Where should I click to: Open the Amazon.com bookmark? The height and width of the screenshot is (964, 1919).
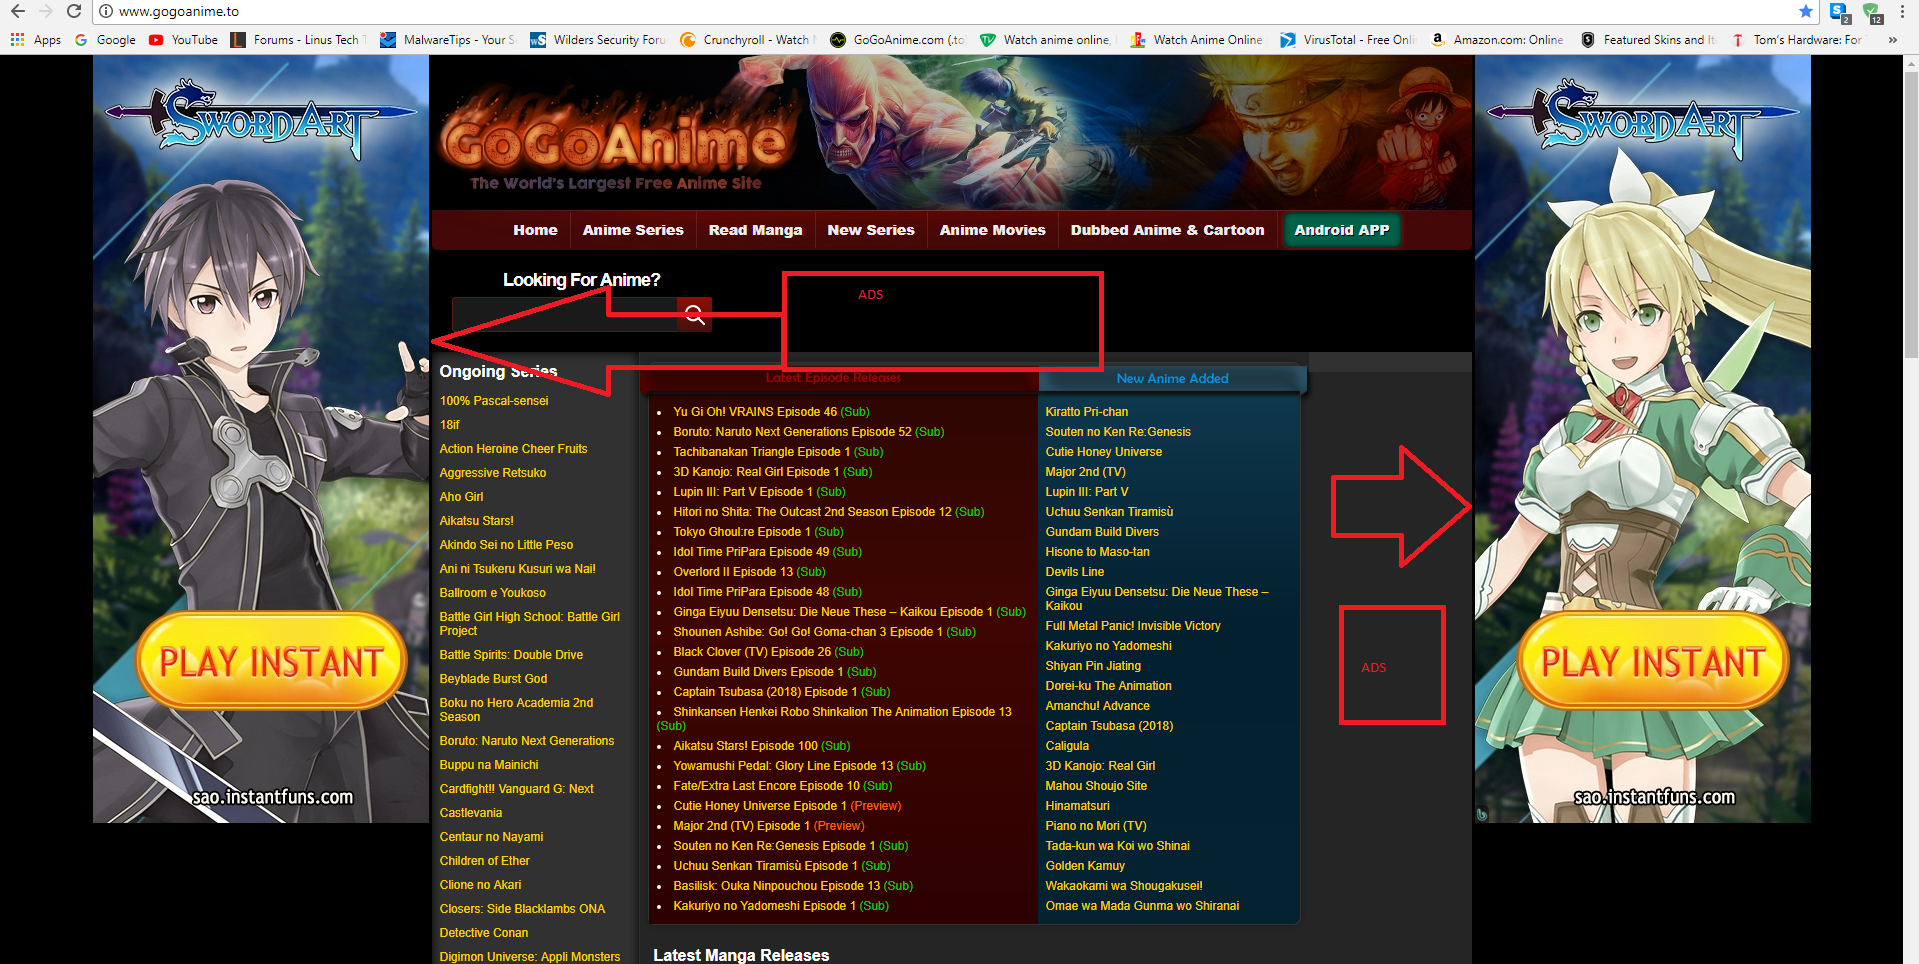(1497, 40)
